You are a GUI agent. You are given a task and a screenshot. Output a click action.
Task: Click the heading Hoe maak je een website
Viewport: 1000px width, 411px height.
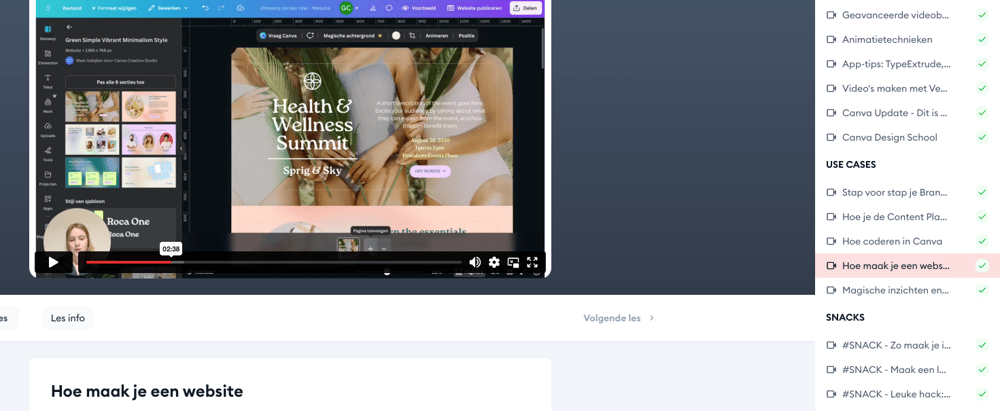(x=147, y=391)
